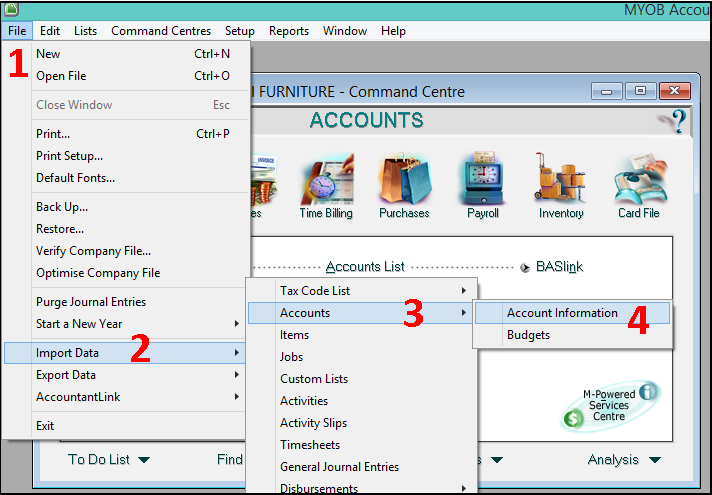This screenshot has height=495, width=712.
Task: Expand the Export Data submenu
Action: click(126, 375)
